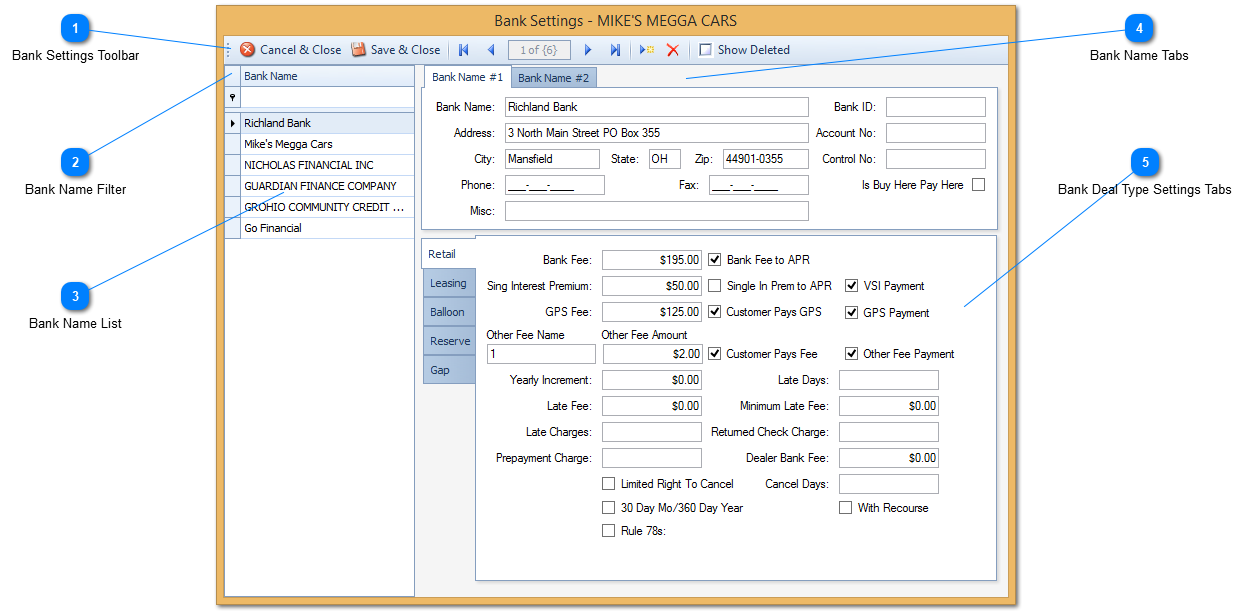This screenshot has width=1248, height=614.
Task: Toggle Customer Pays Fee checkbox
Action: [715, 354]
